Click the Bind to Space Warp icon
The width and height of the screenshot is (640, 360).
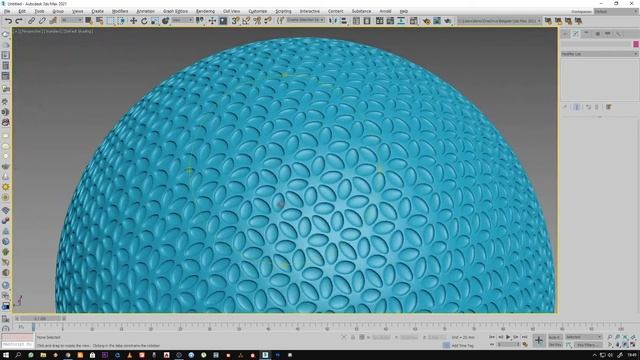(x=53, y=20)
